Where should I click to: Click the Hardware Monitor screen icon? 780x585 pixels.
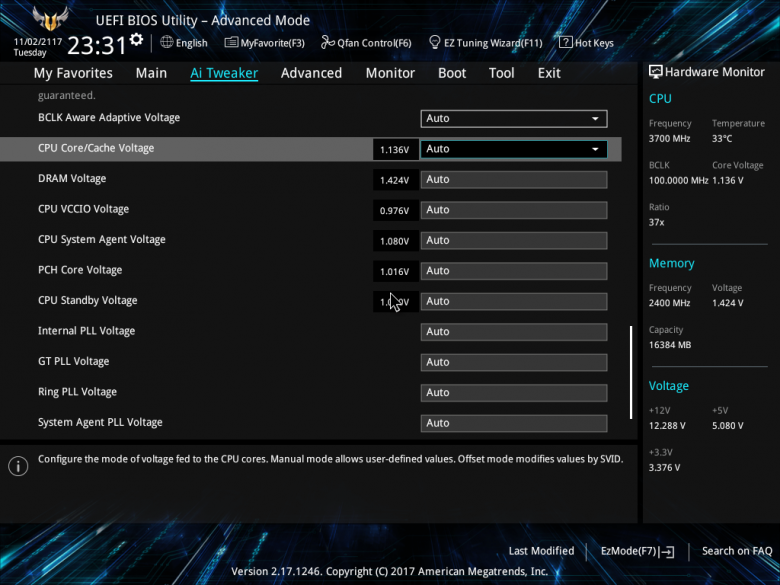(x=656, y=72)
